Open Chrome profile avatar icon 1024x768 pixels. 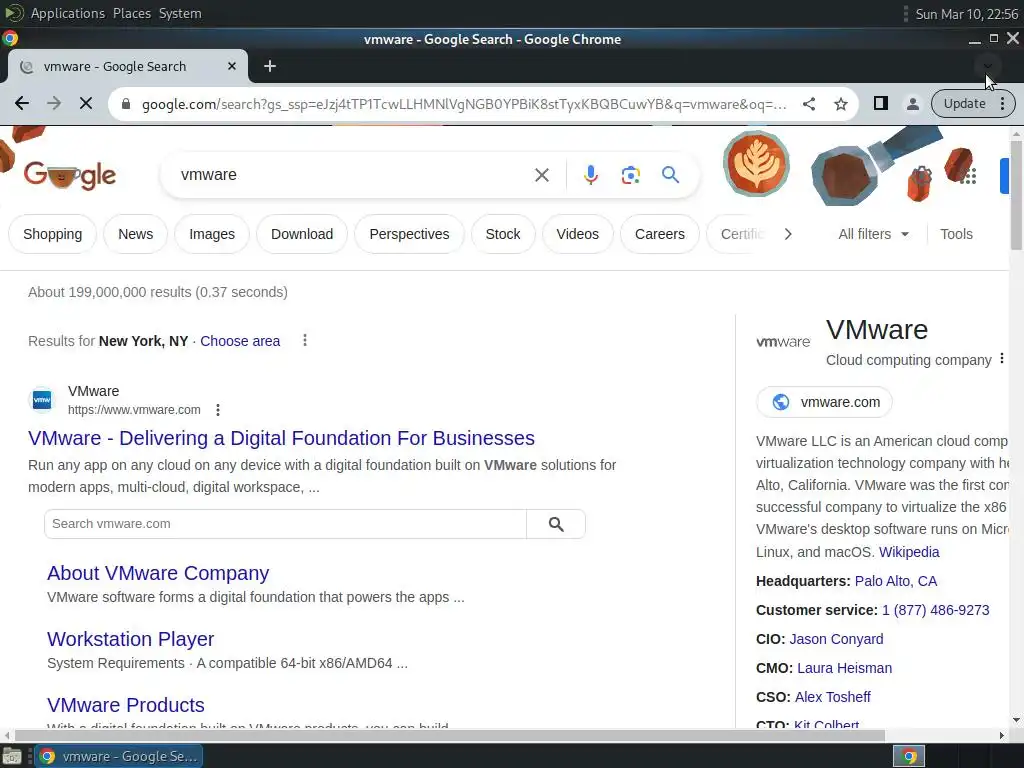coord(912,104)
